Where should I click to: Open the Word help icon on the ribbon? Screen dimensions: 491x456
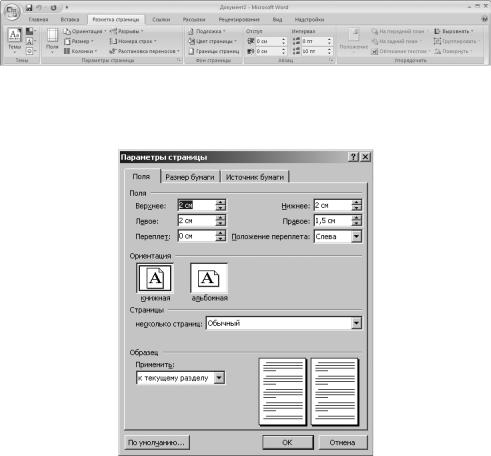click(484, 19)
